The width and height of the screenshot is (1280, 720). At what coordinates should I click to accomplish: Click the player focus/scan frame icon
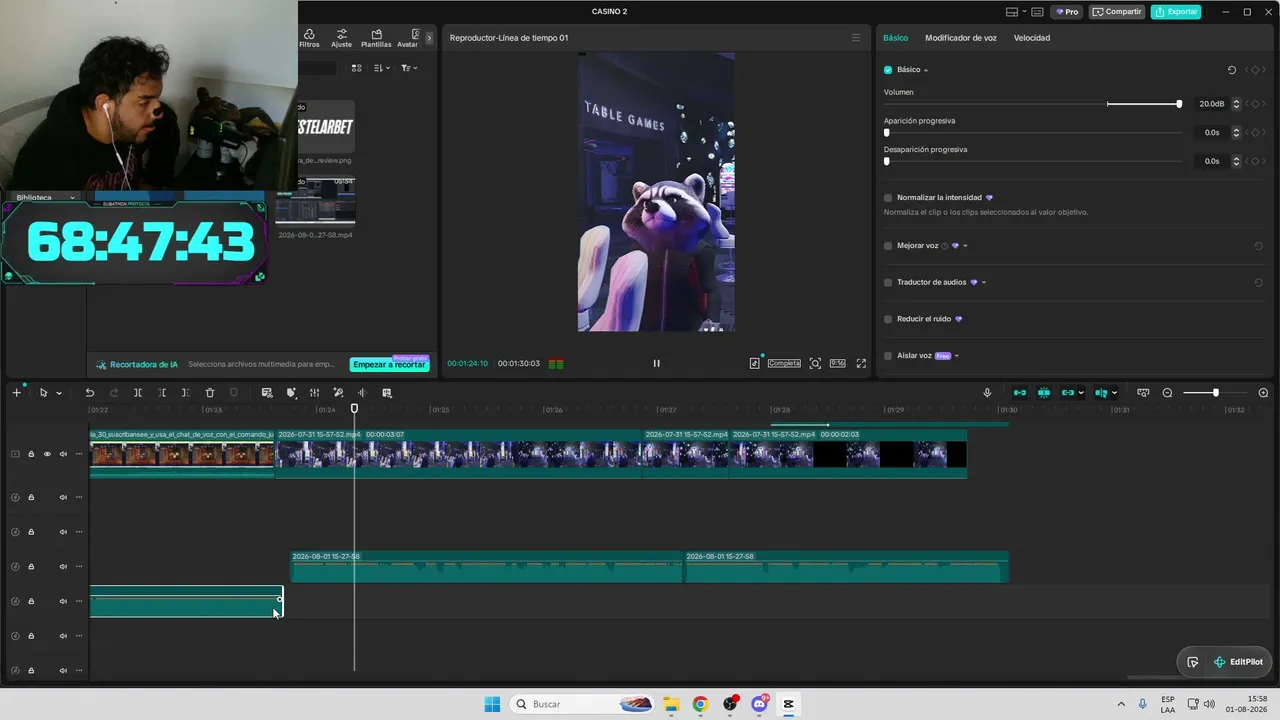point(815,363)
